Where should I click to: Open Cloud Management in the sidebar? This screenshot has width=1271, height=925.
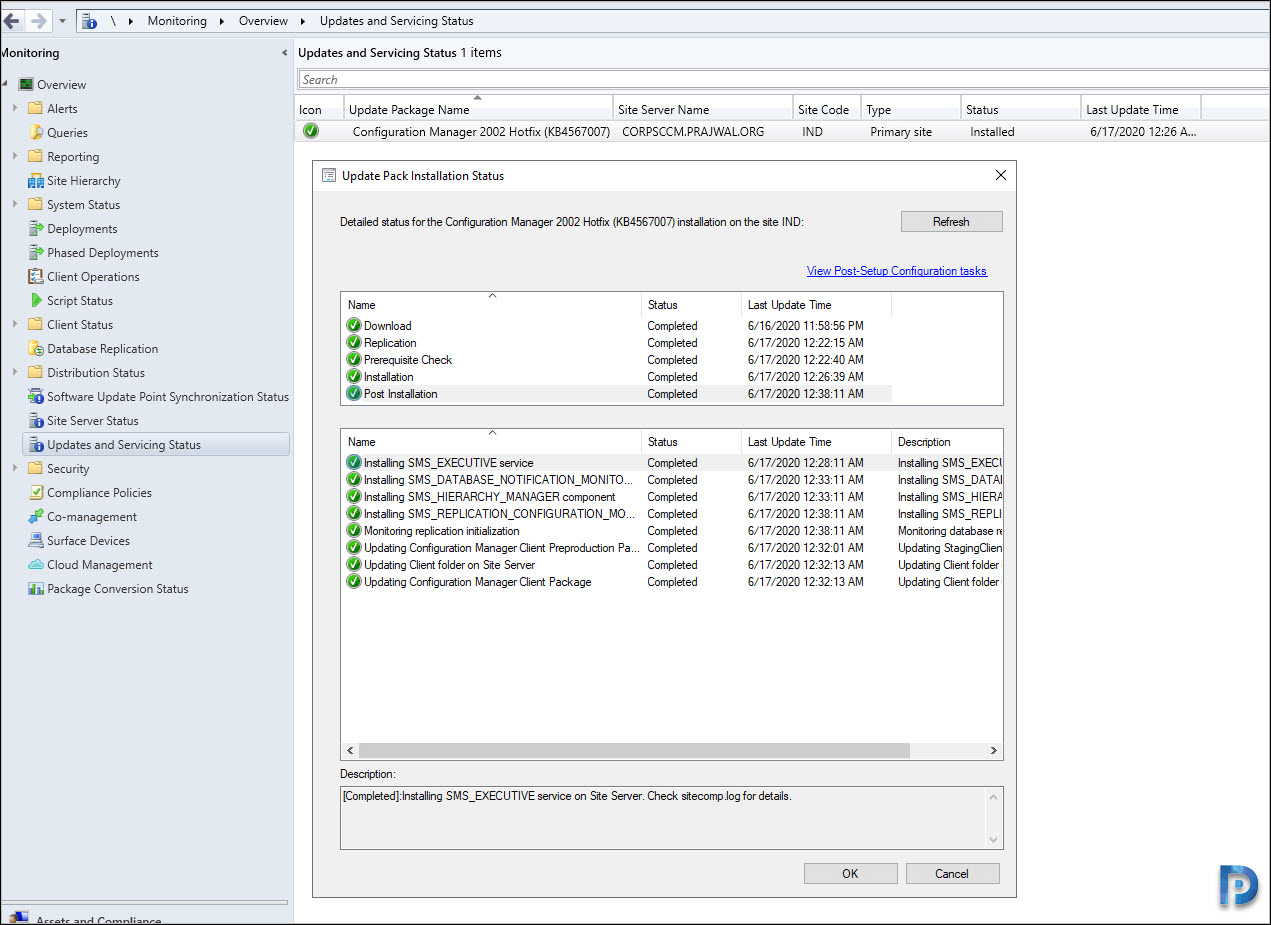[100, 565]
